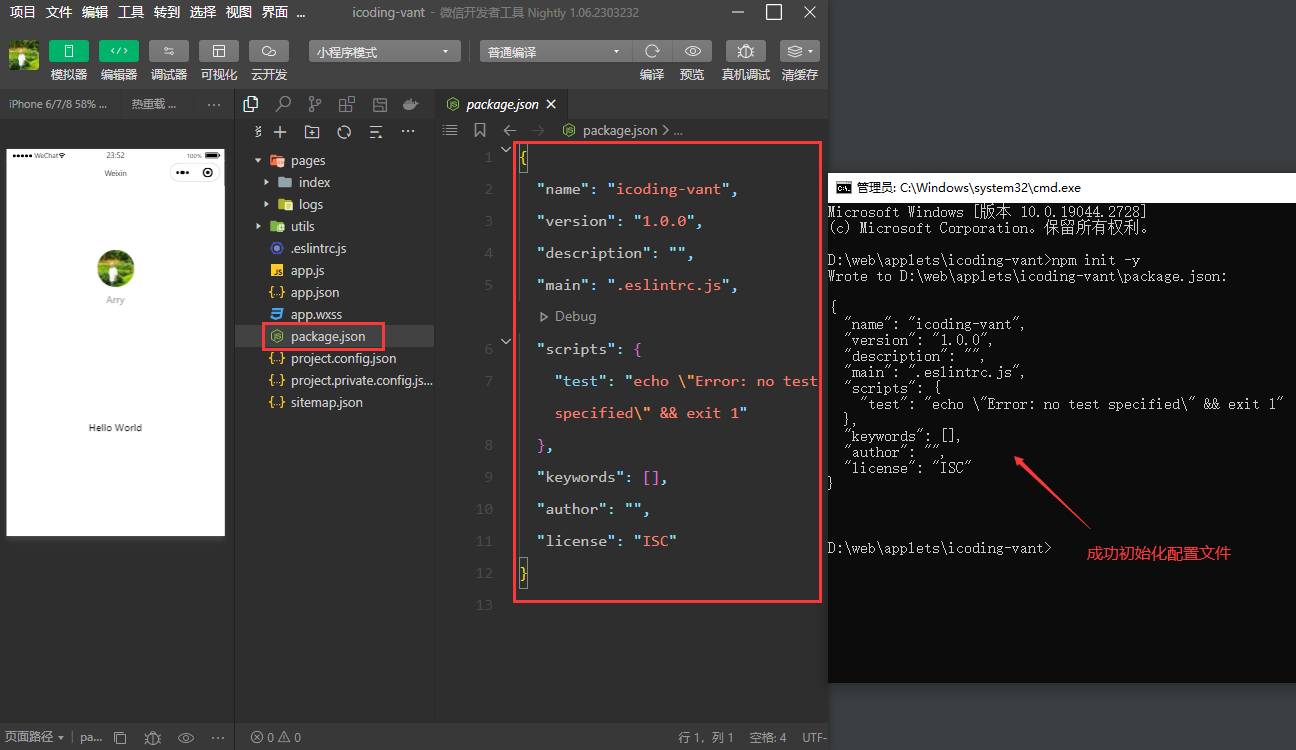Click the 行 1, 列 1 cursor position
The height and width of the screenshot is (750, 1296).
pos(706,737)
